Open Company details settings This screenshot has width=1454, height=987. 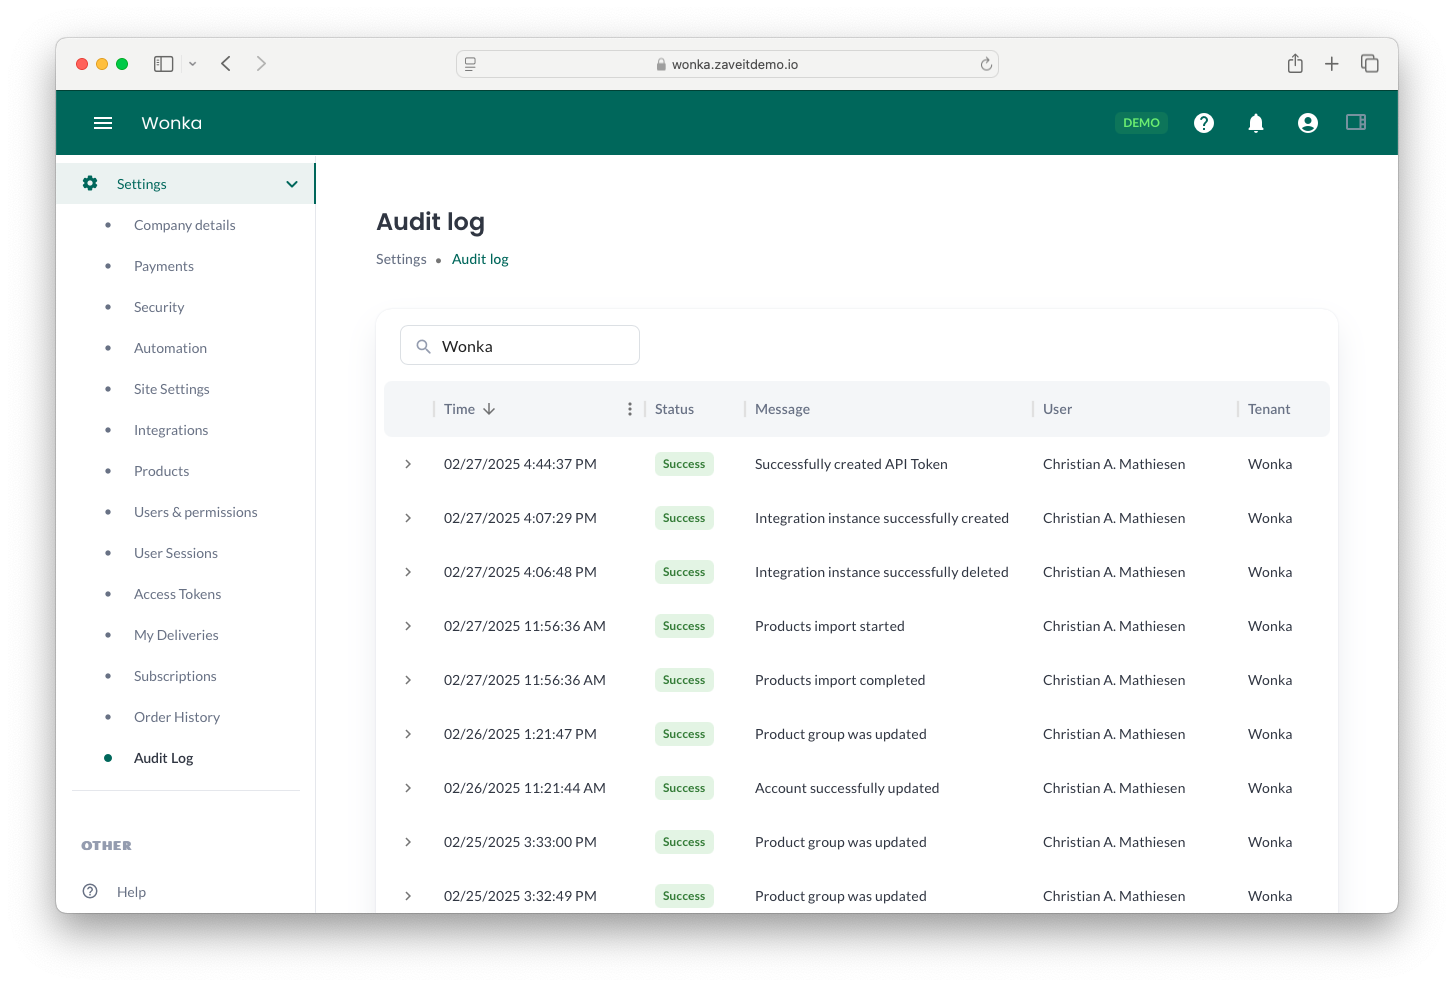click(x=185, y=225)
